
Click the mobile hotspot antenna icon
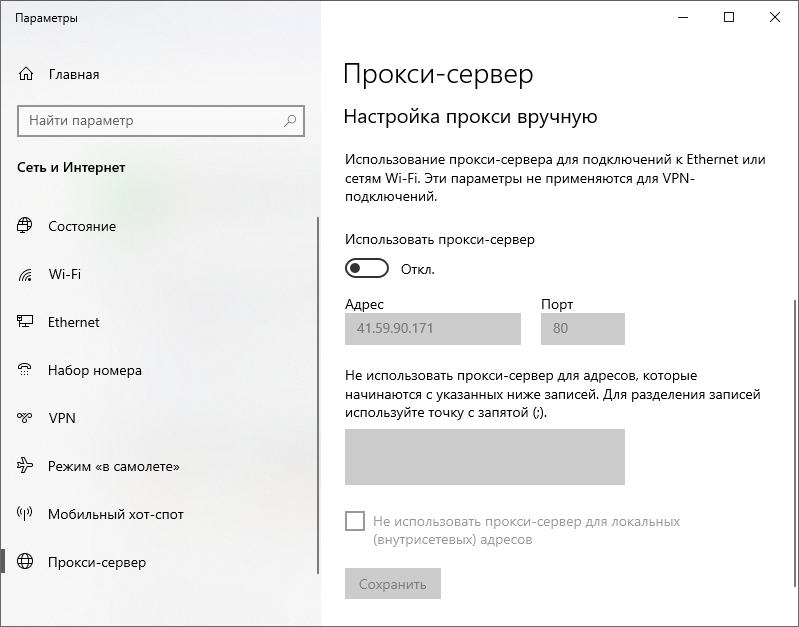24,513
